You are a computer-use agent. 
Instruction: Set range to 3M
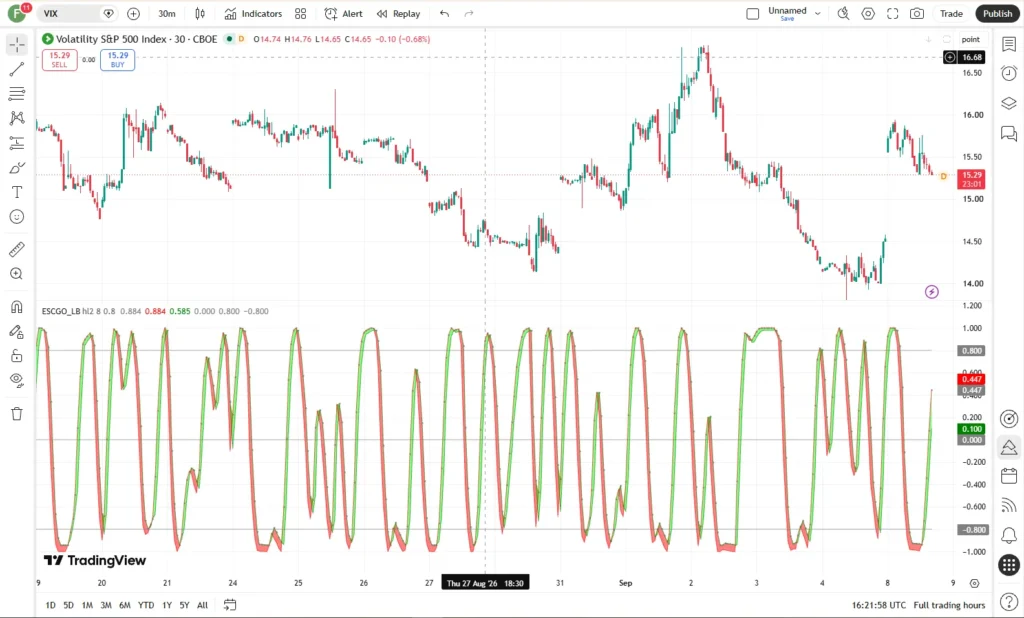106,605
